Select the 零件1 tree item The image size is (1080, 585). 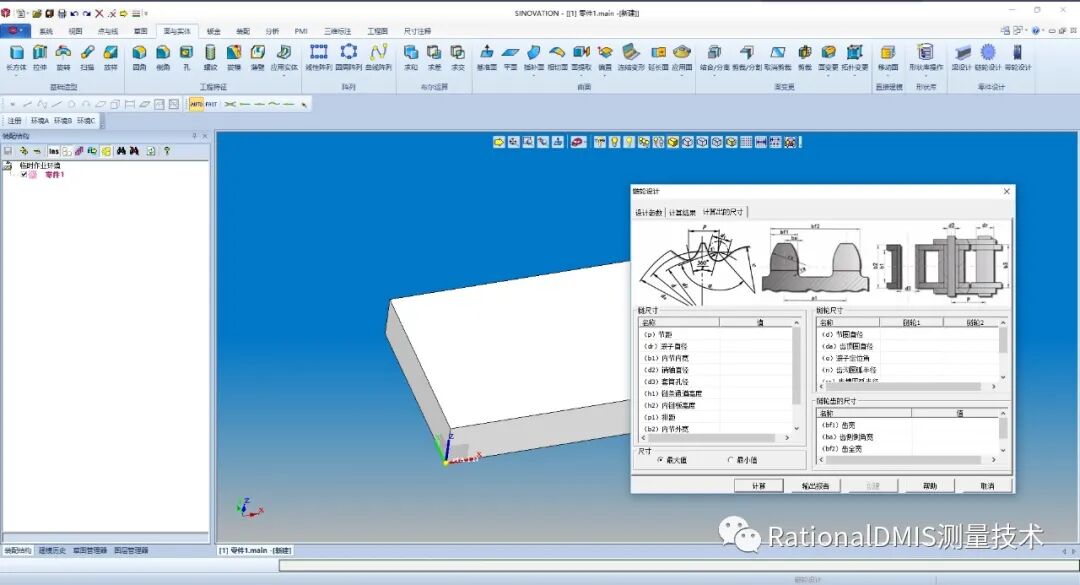[x=54, y=175]
